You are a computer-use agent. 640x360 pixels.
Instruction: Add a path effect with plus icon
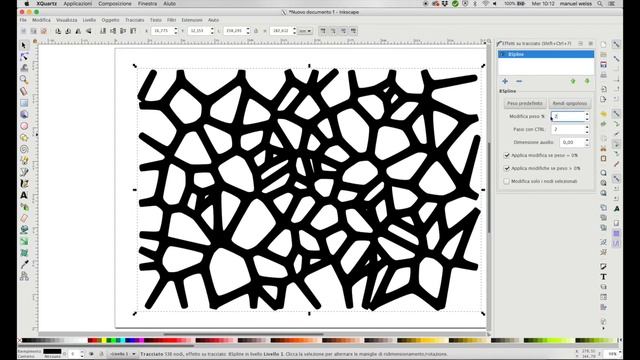[x=505, y=81]
